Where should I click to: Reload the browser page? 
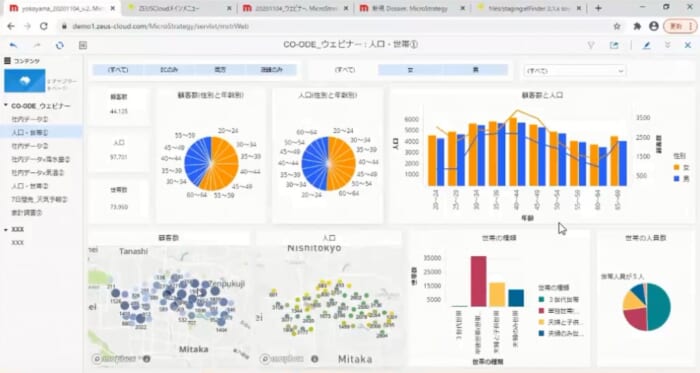(44, 26)
